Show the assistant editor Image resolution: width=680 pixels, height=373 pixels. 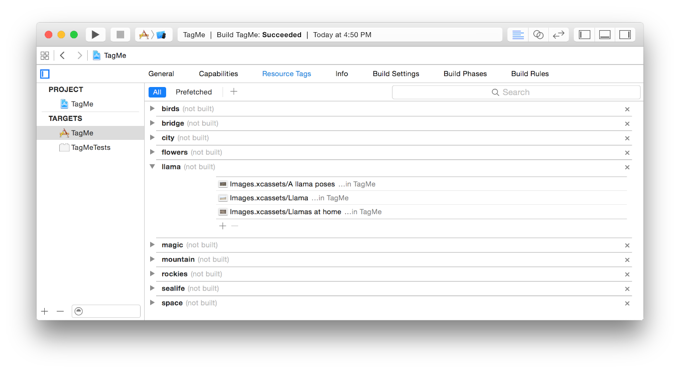pyautogui.click(x=538, y=35)
